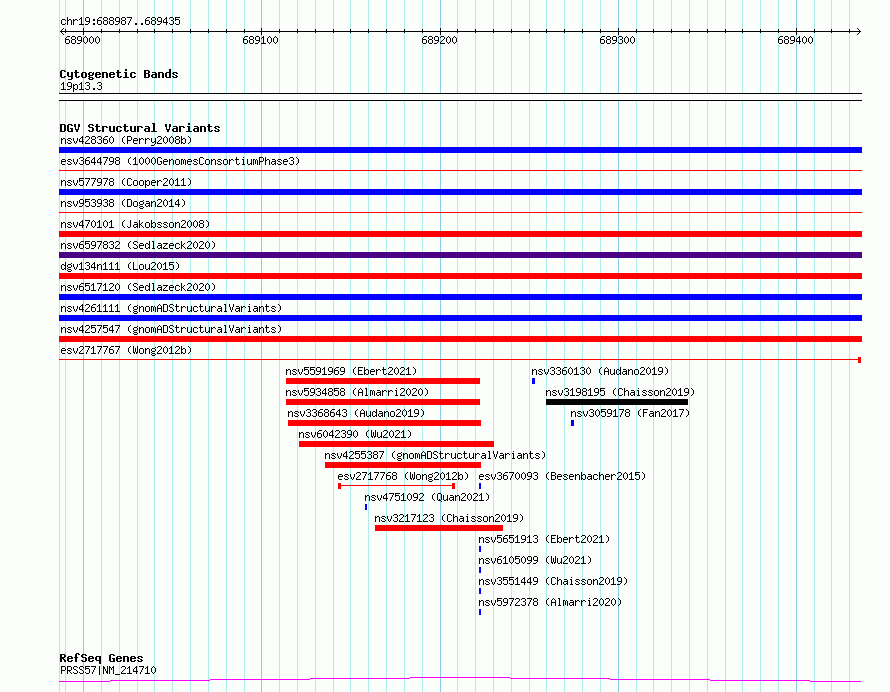The image size is (890, 692).
Task: Click the purple bar under nsv6597832
Action: click(x=460, y=255)
